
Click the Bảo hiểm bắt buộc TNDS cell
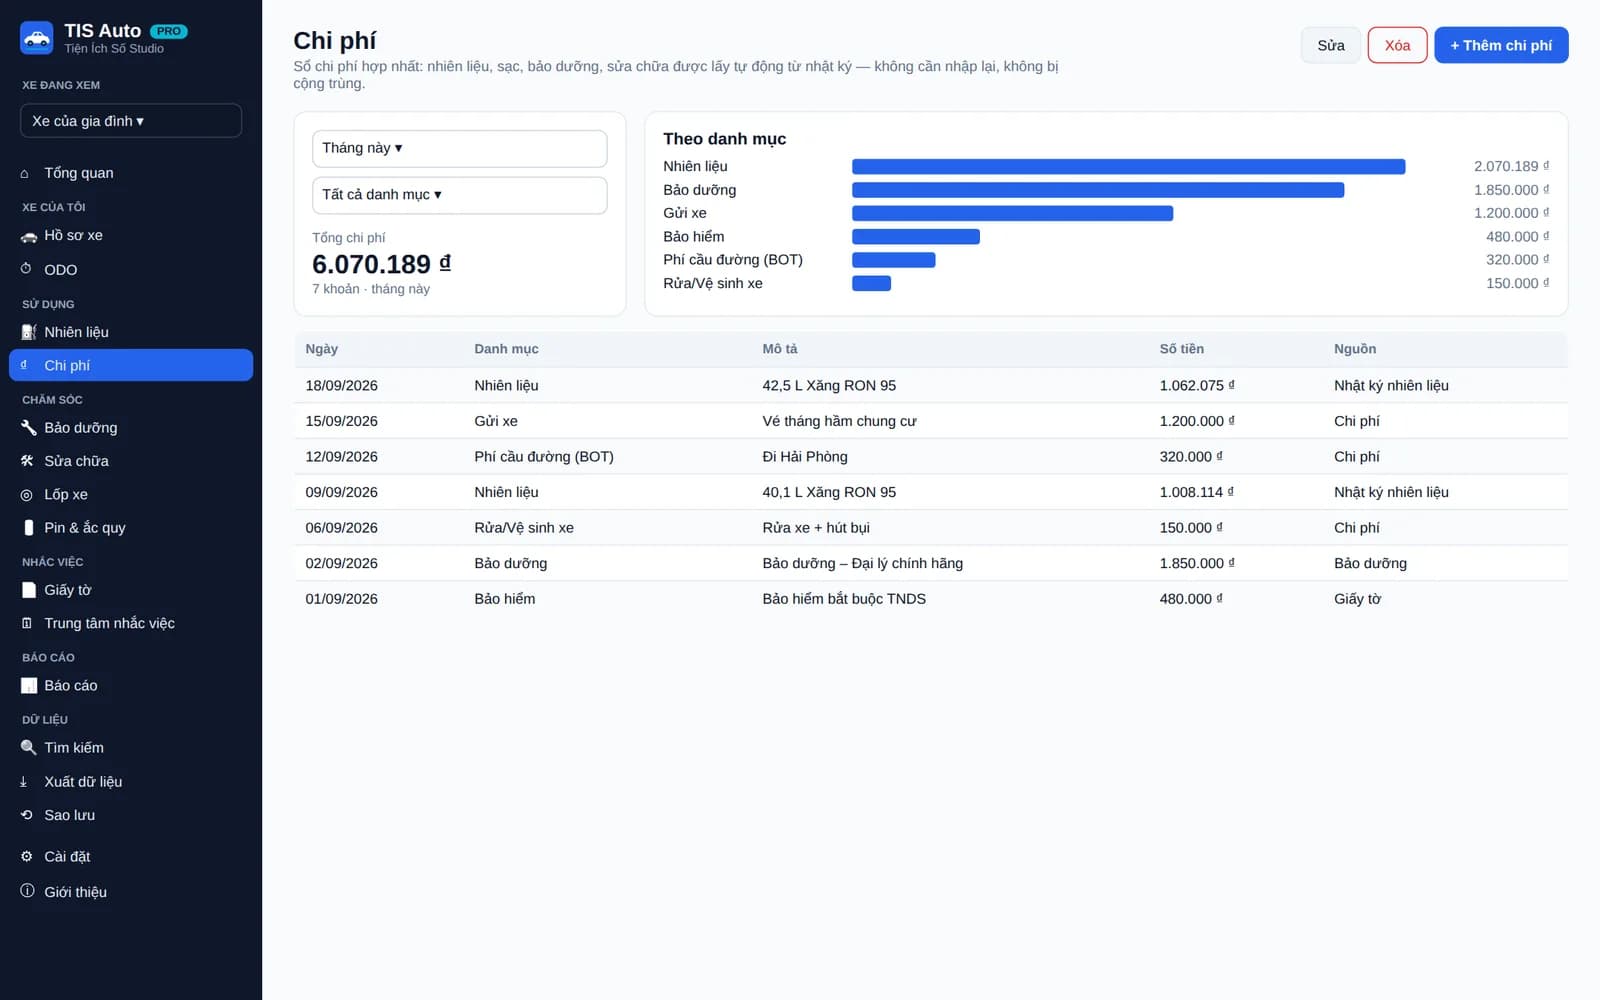pyautogui.click(x=844, y=599)
